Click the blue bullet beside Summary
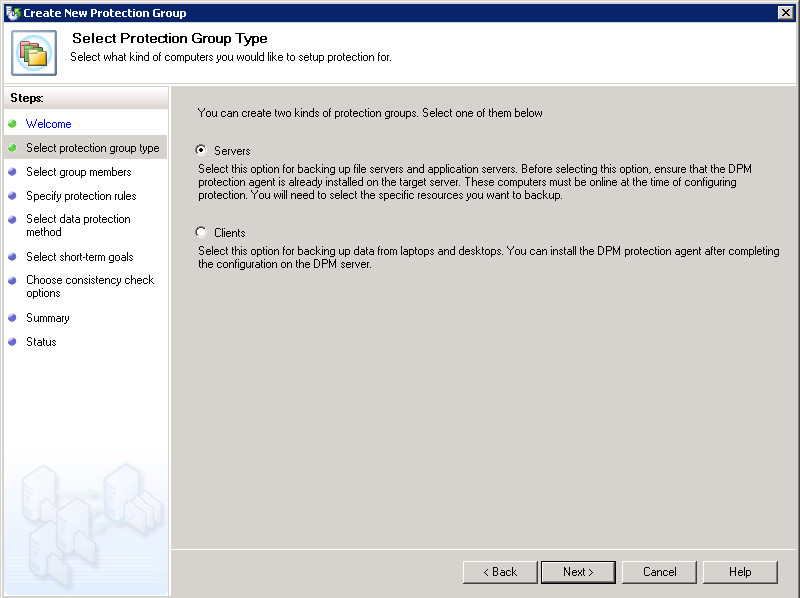Image resolution: width=800 pixels, height=598 pixels. click(12, 317)
